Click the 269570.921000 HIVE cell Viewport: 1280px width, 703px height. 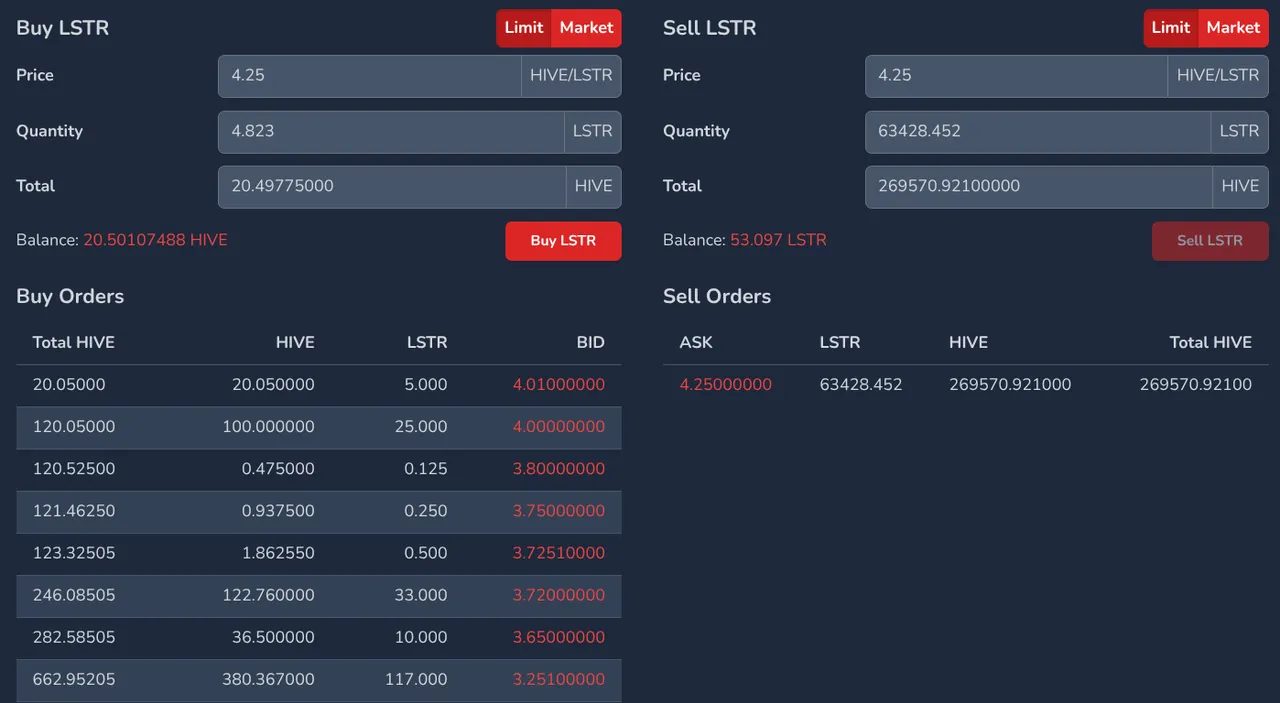[1010, 385]
